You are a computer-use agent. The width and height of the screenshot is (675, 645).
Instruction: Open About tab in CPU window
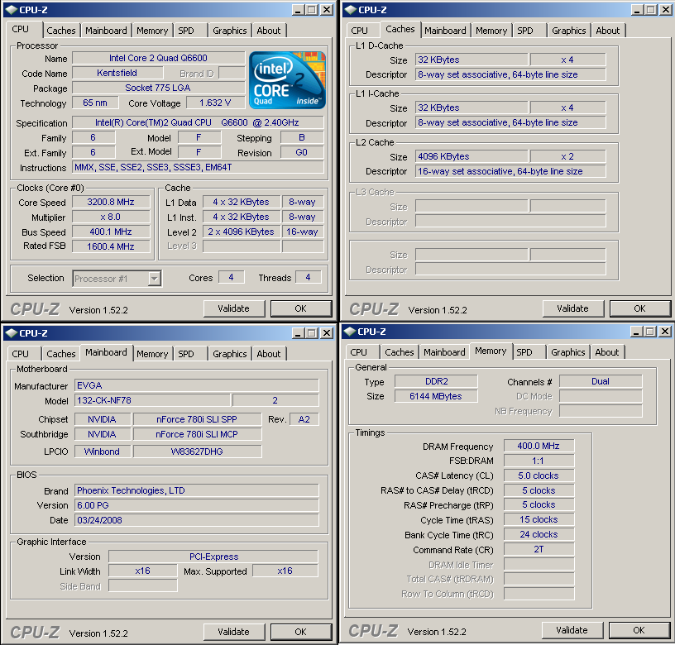click(268, 31)
